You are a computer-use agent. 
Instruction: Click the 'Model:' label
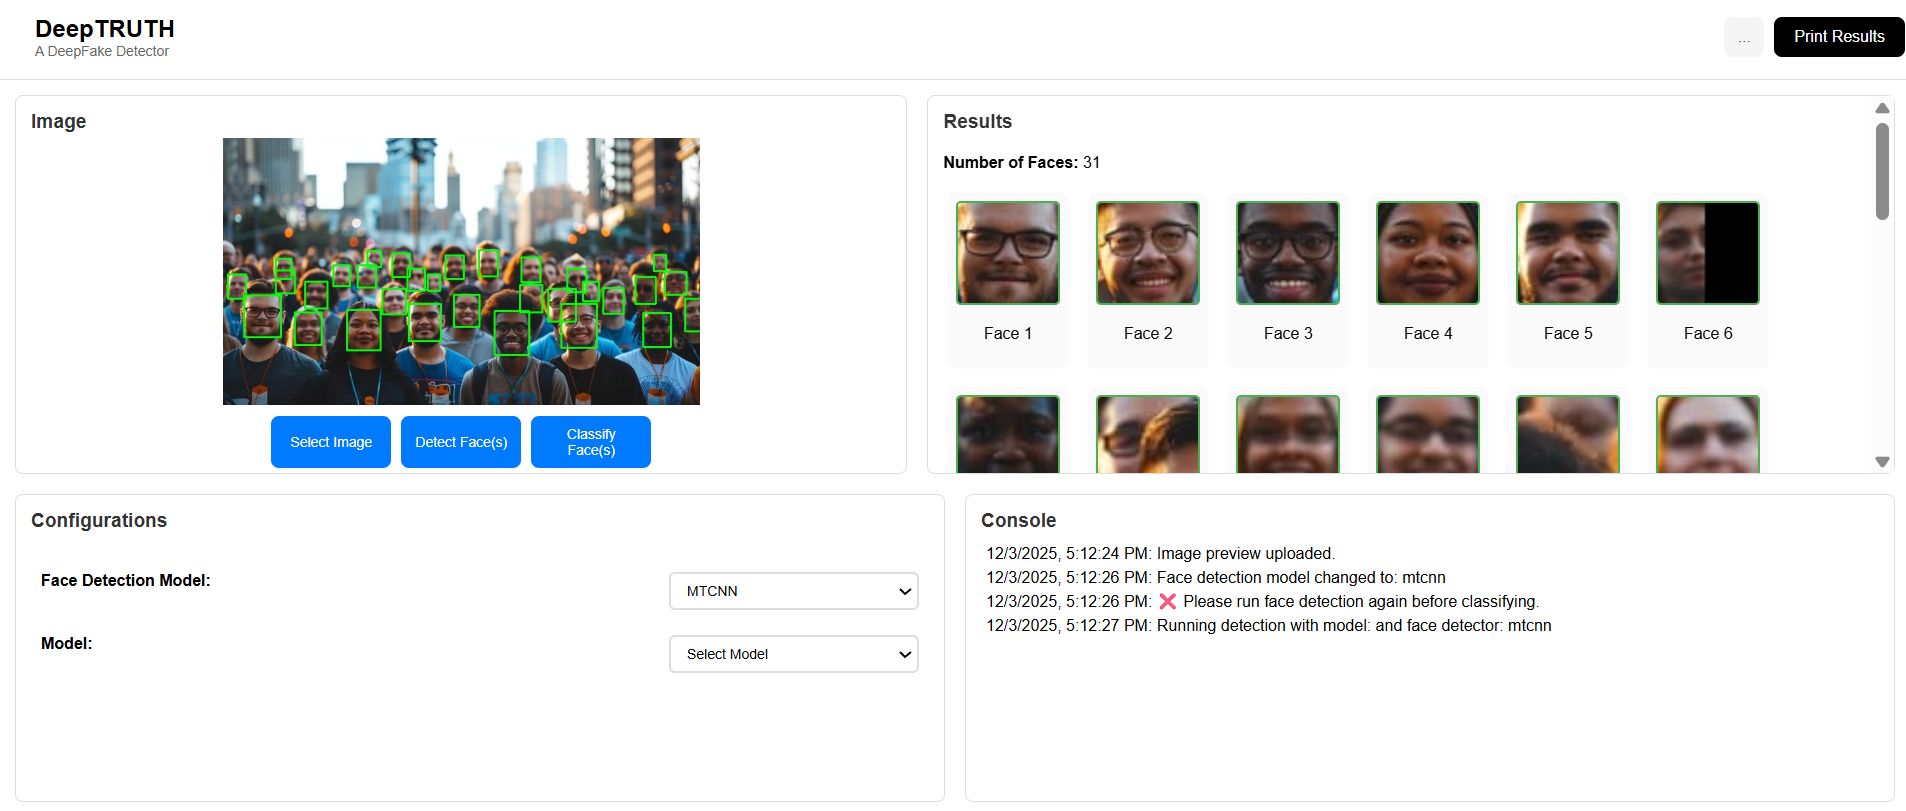(67, 643)
